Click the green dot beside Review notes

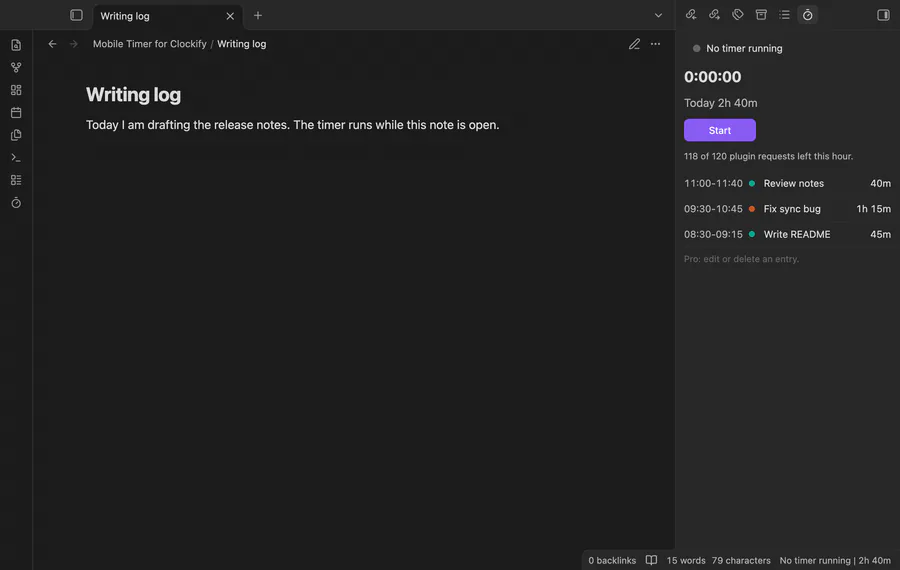click(752, 183)
